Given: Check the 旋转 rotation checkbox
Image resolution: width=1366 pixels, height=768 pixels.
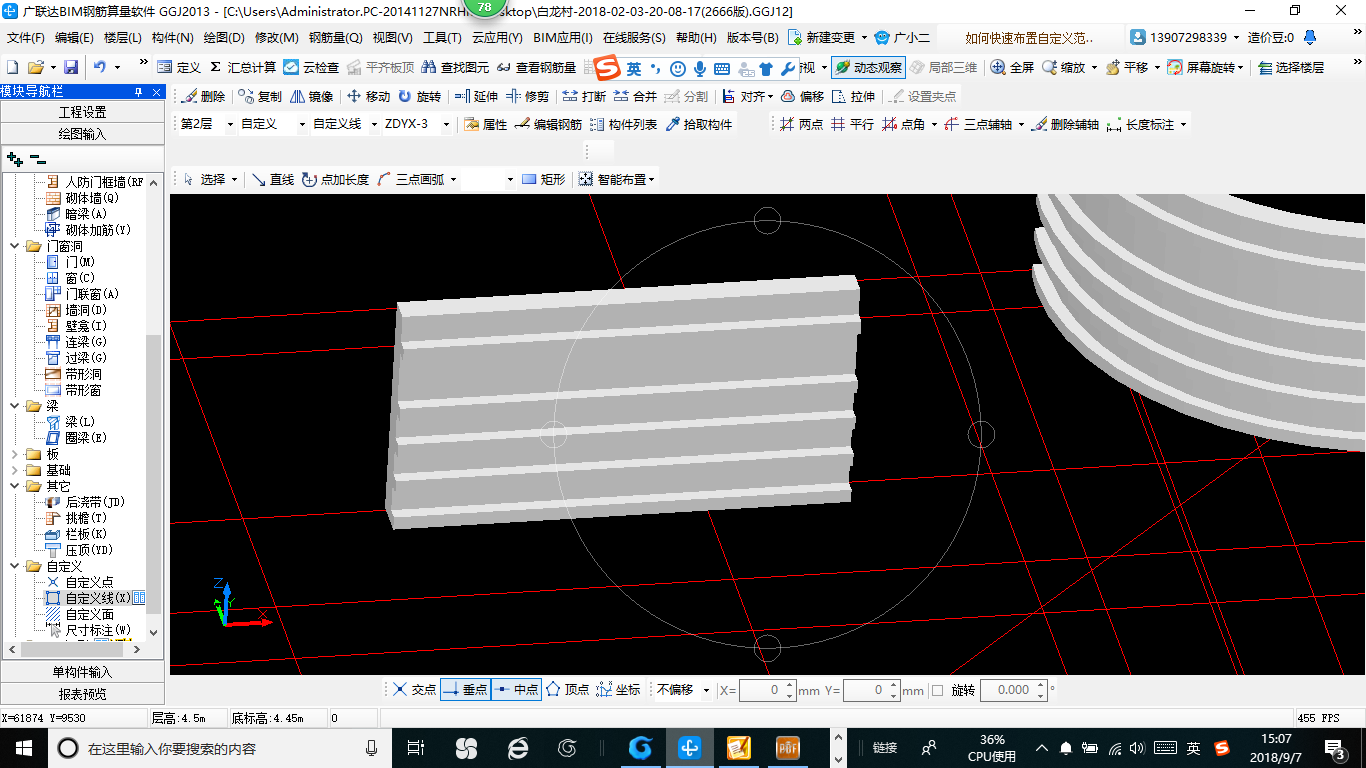Looking at the screenshot, I should click(x=937, y=690).
